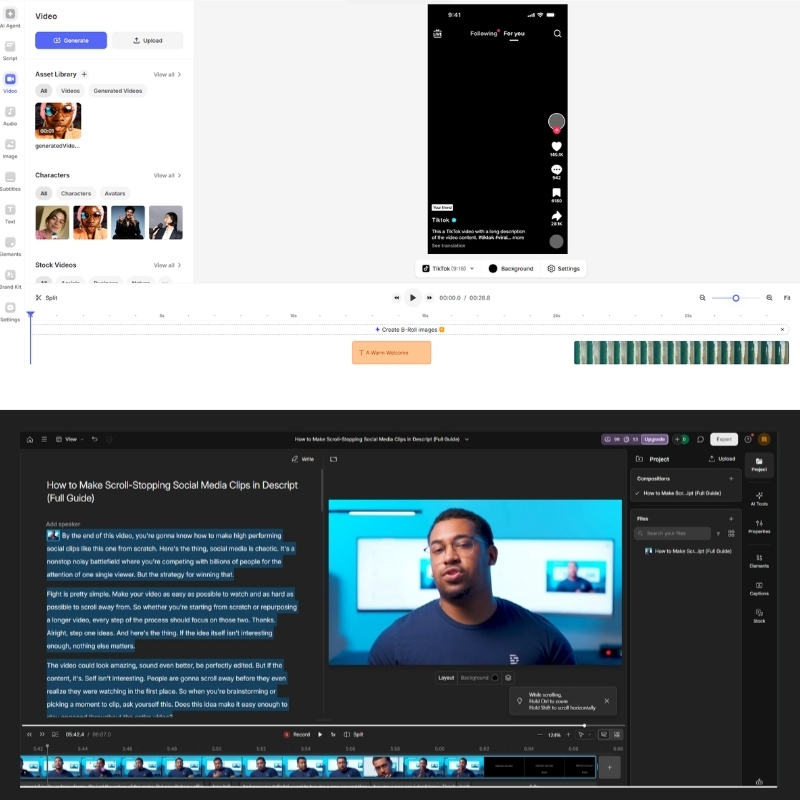This screenshot has height=800, width=800.
Task: Toggle the grid view icon in Files
Action: (x=731, y=533)
